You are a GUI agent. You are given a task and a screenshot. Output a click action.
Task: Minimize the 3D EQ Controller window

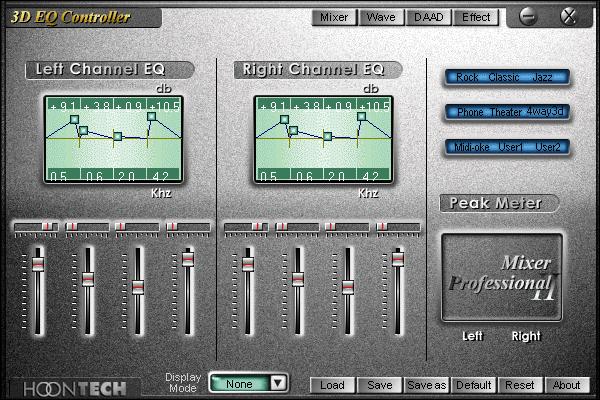[x=528, y=16]
